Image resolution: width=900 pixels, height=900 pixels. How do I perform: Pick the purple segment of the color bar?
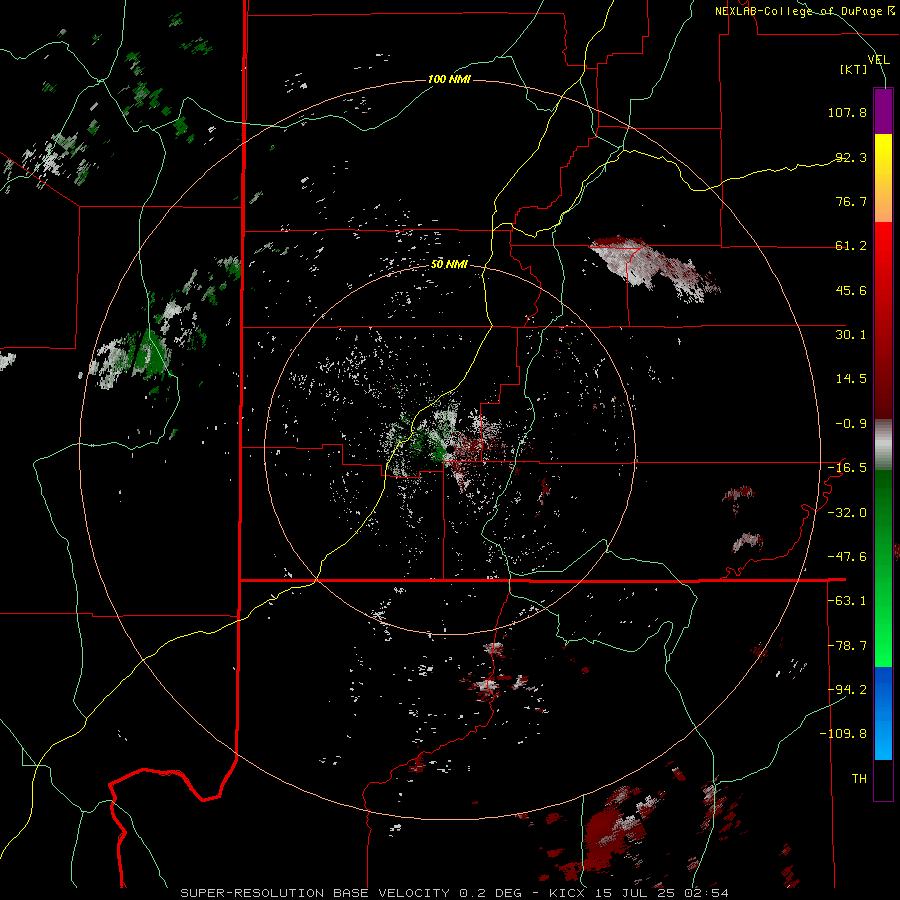[883, 111]
